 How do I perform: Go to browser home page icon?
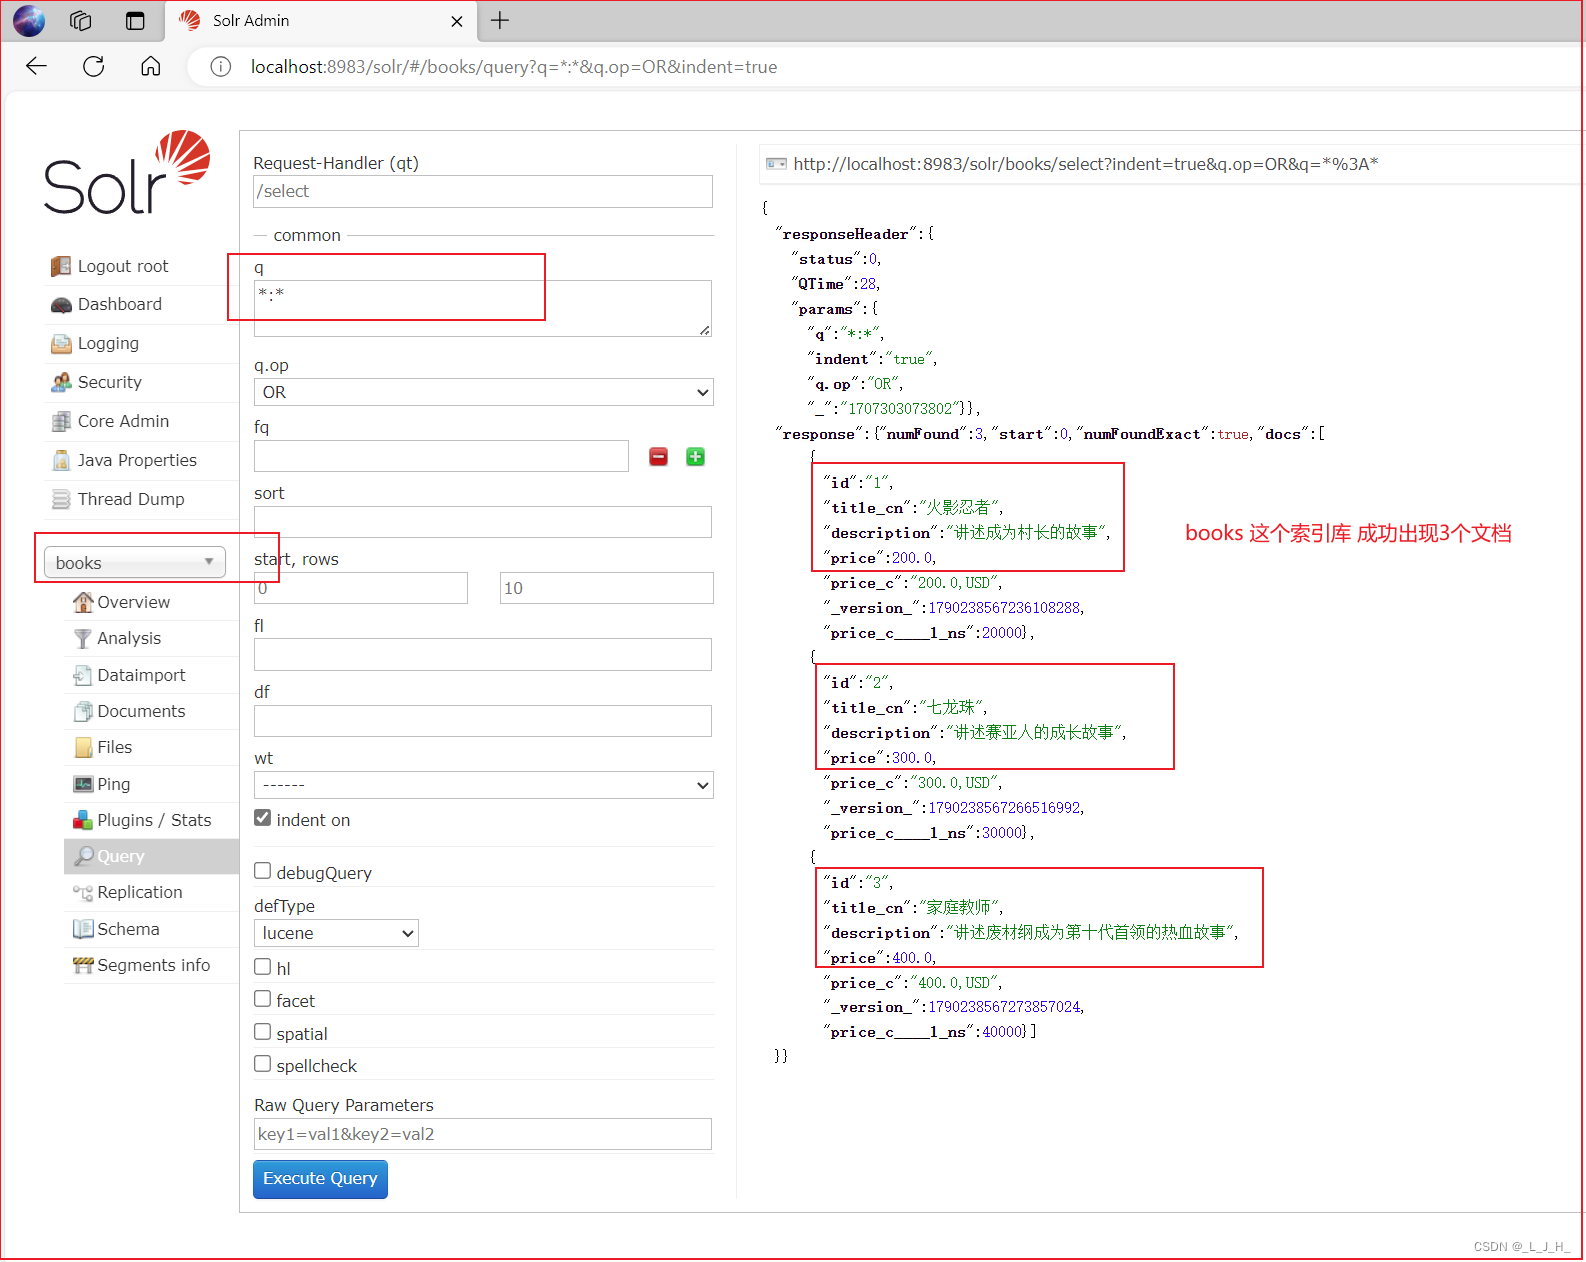pyautogui.click(x=151, y=67)
